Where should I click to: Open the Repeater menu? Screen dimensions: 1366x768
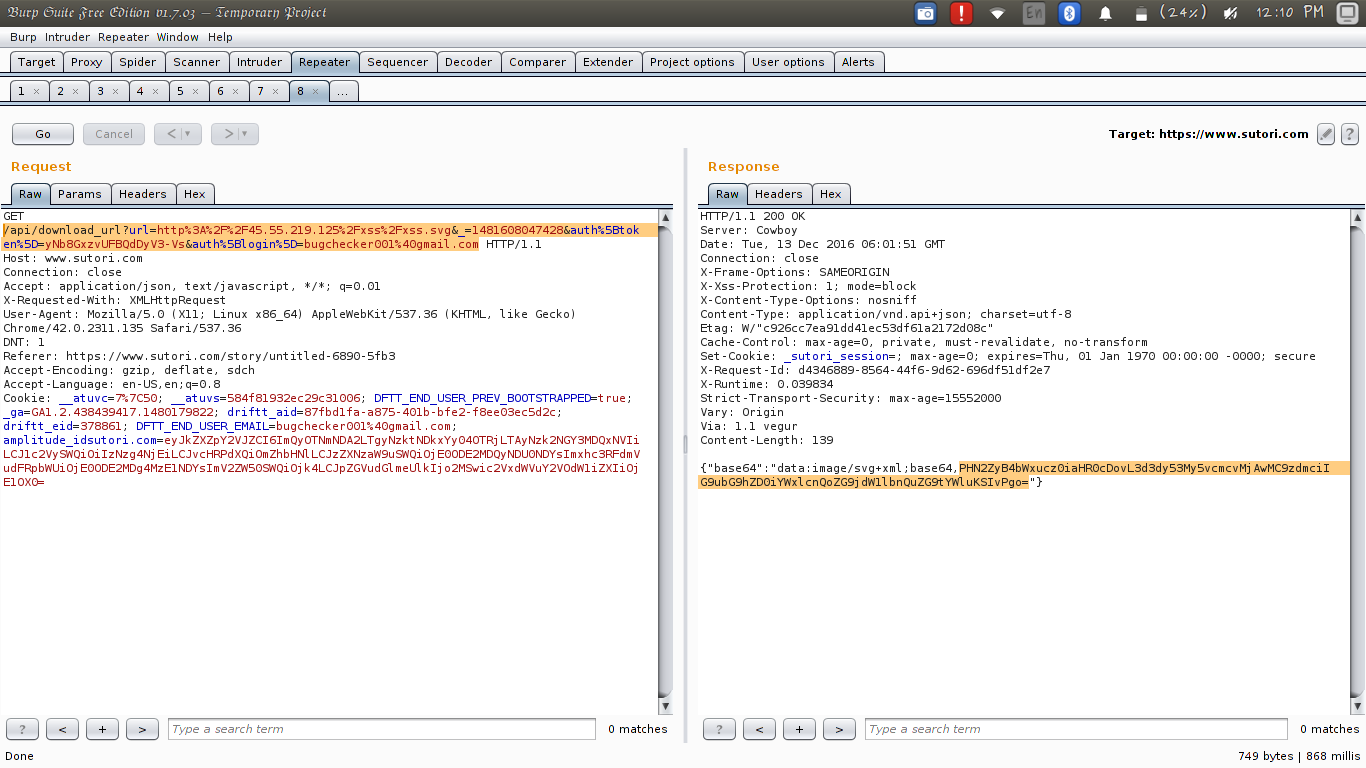coord(123,37)
